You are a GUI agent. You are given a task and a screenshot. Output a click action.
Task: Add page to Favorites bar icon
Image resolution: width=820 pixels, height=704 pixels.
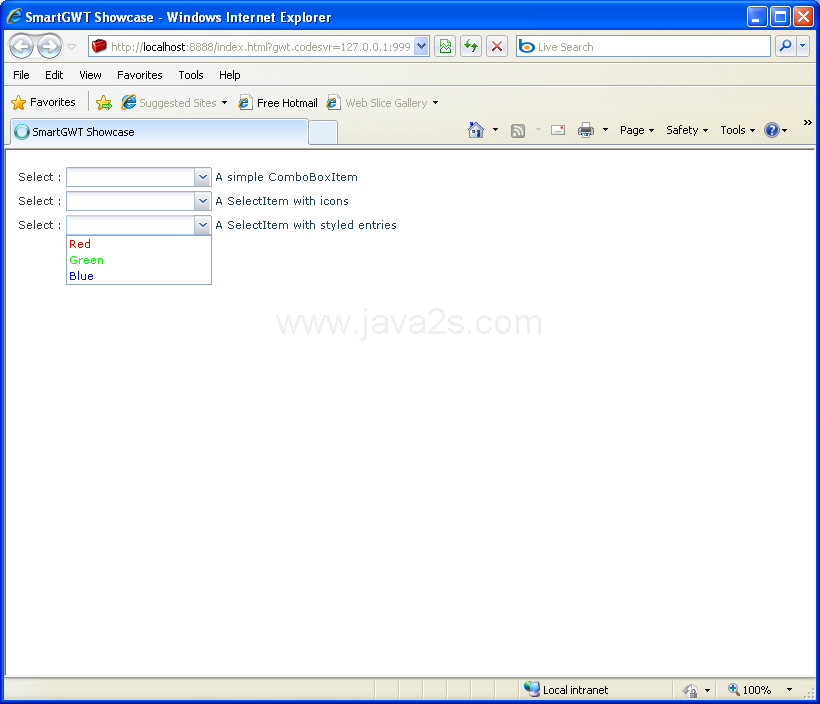tap(104, 103)
